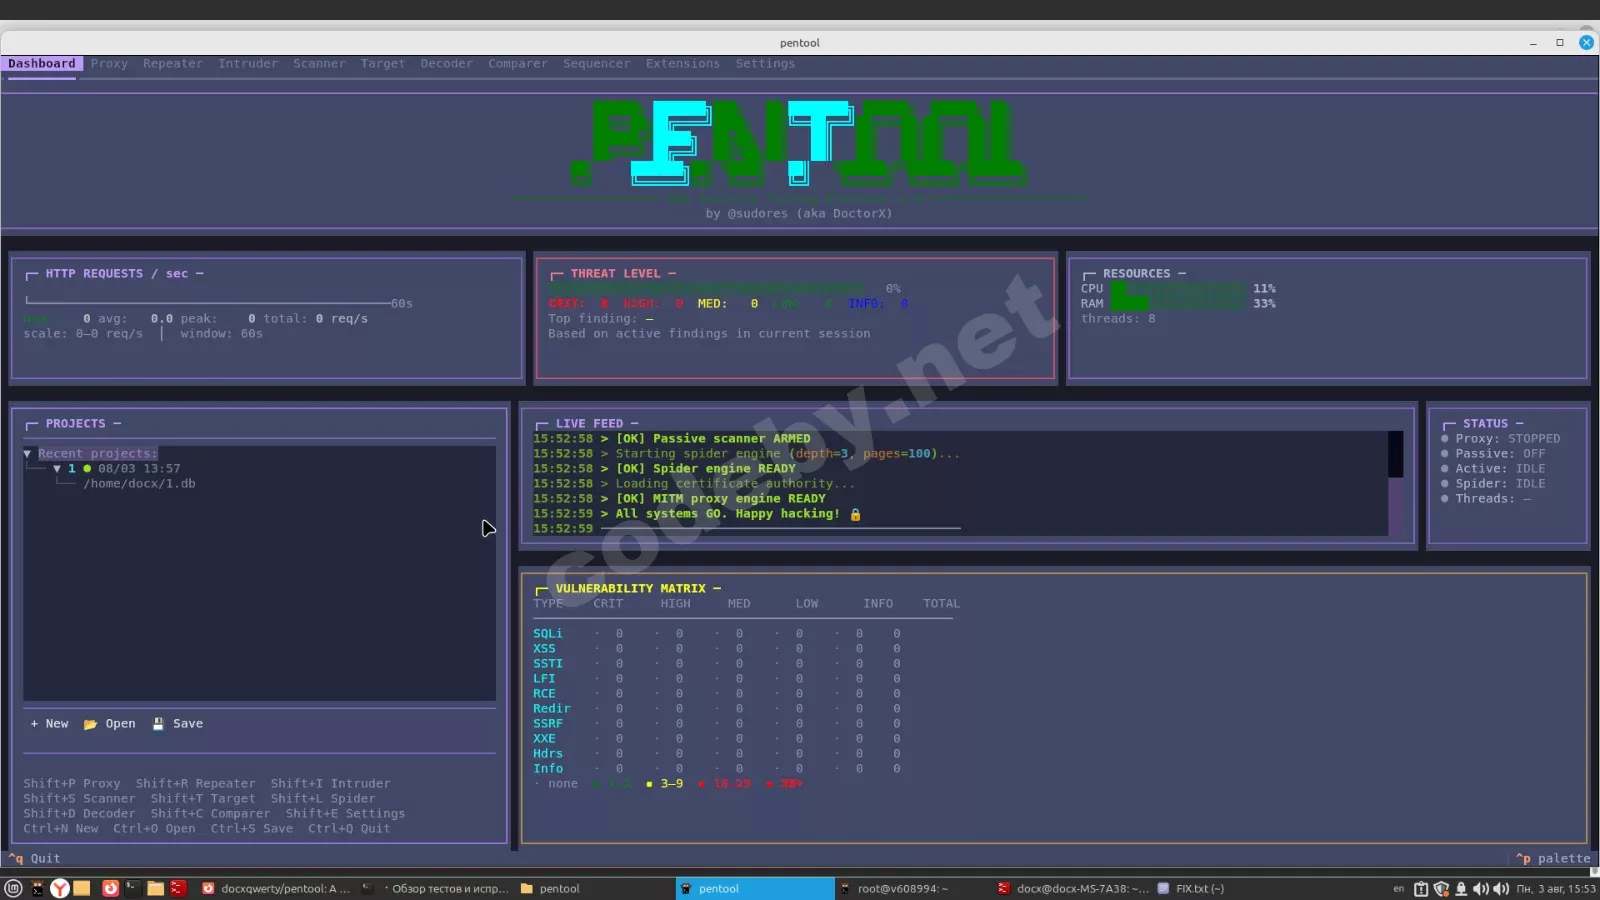Click the security shield tray icon

(1441, 888)
